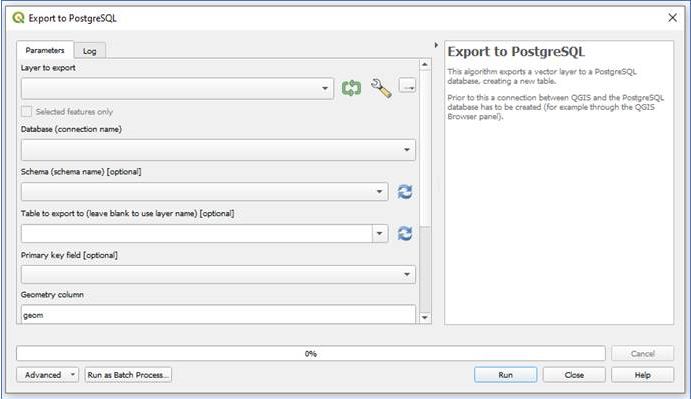Refresh the table list icon
Viewport: 691px width, 399px height.
405,233
